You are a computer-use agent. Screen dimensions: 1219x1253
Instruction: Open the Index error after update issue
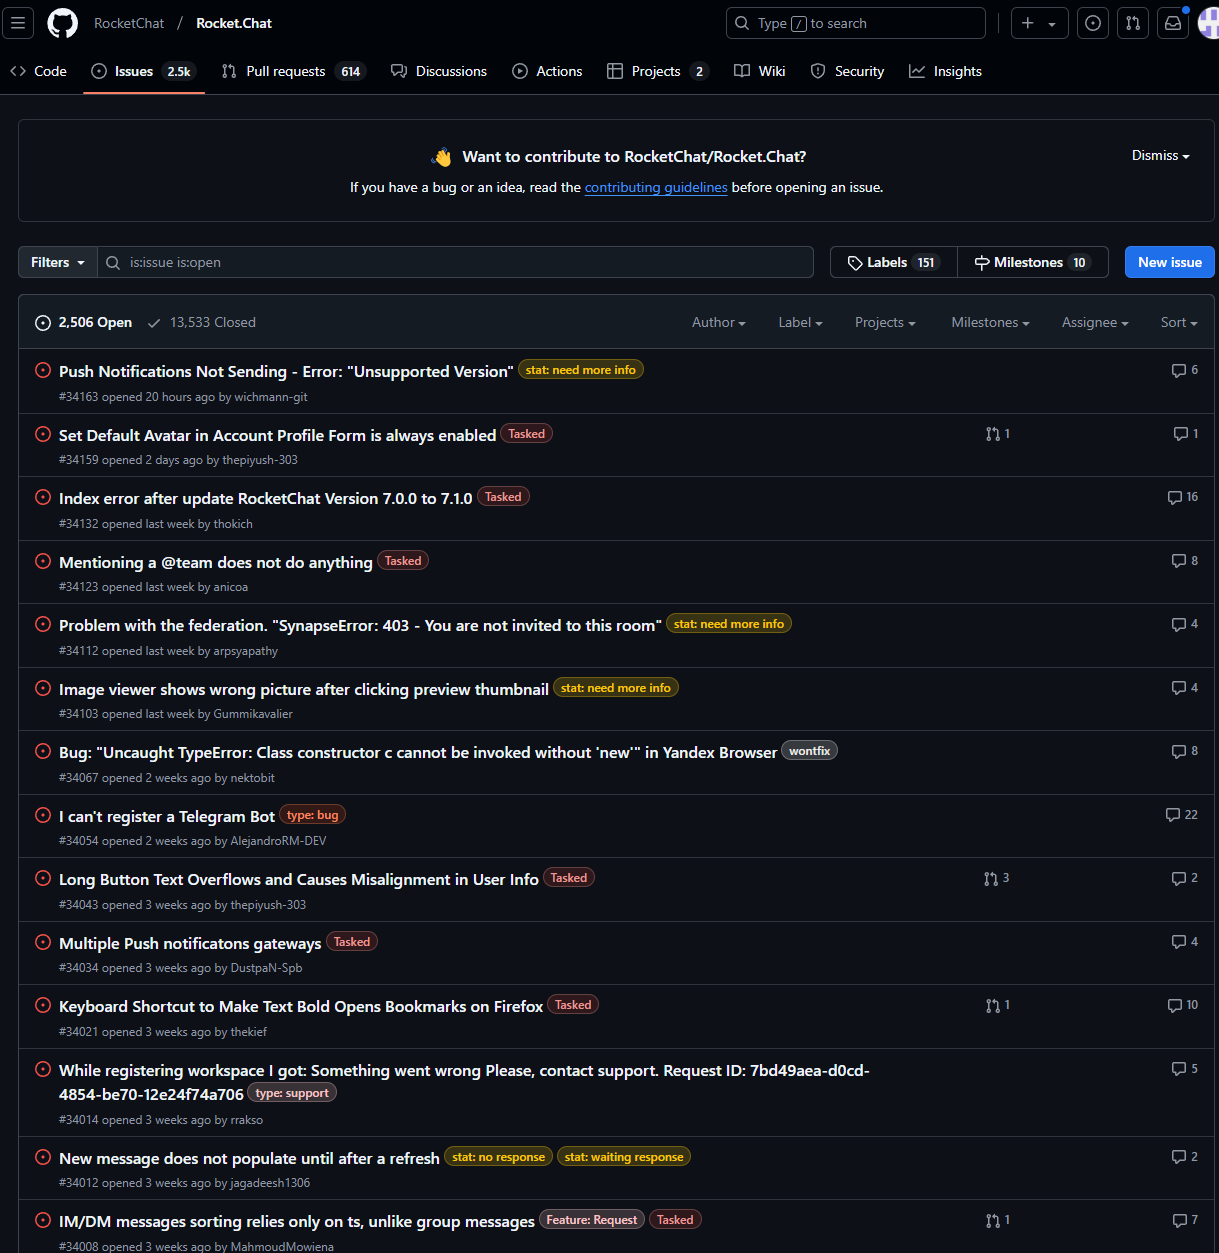(x=266, y=498)
